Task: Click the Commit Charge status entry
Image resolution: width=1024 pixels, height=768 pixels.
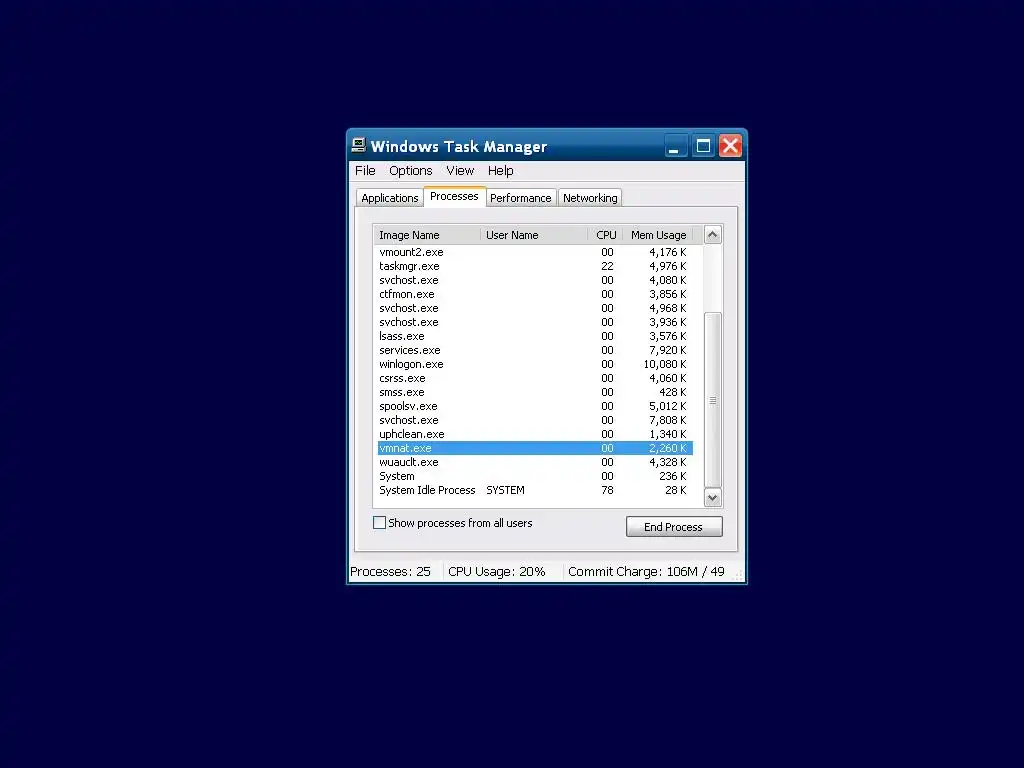Action: click(x=646, y=571)
